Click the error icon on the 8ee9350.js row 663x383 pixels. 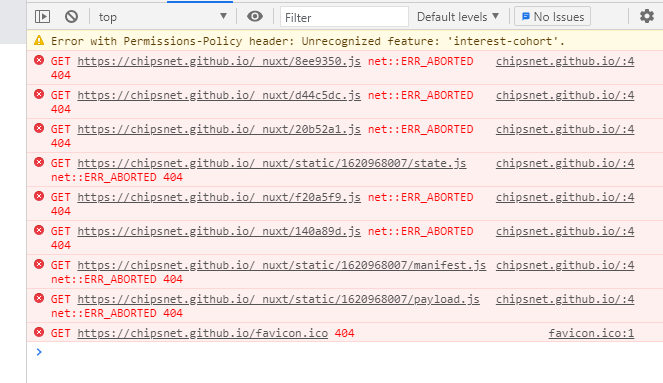tap(39, 60)
